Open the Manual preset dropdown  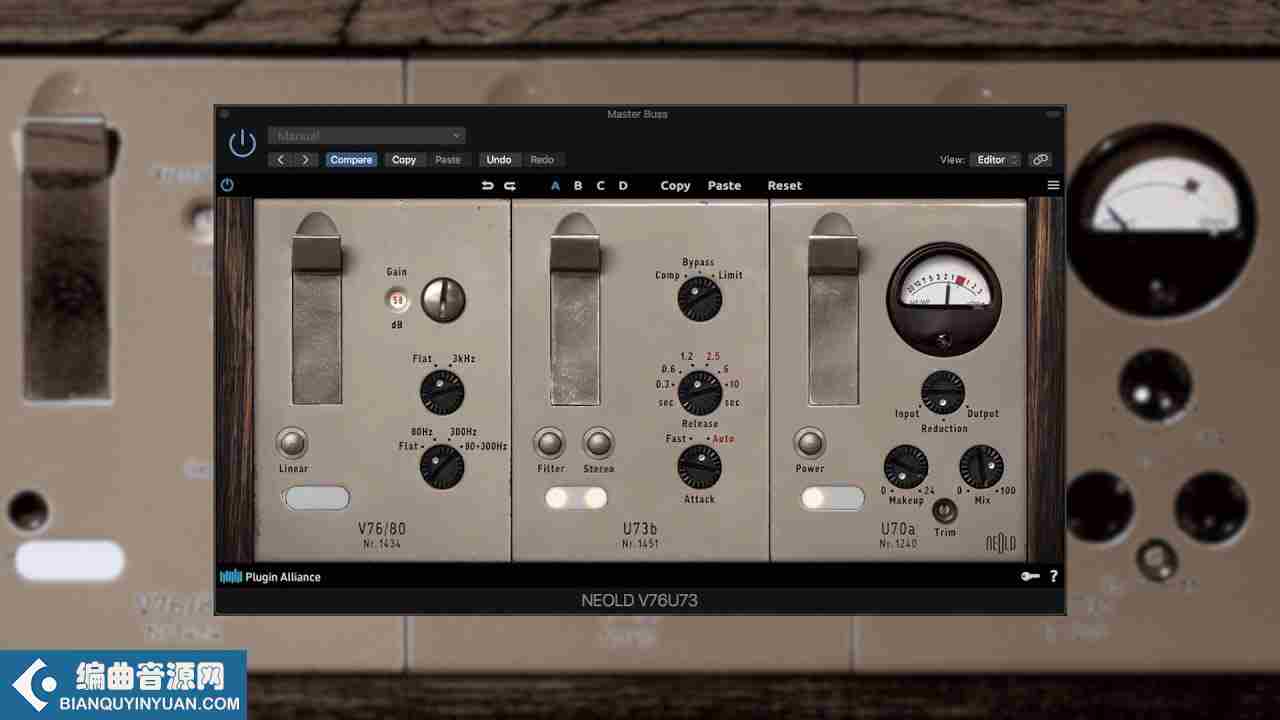pyautogui.click(x=367, y=136)
